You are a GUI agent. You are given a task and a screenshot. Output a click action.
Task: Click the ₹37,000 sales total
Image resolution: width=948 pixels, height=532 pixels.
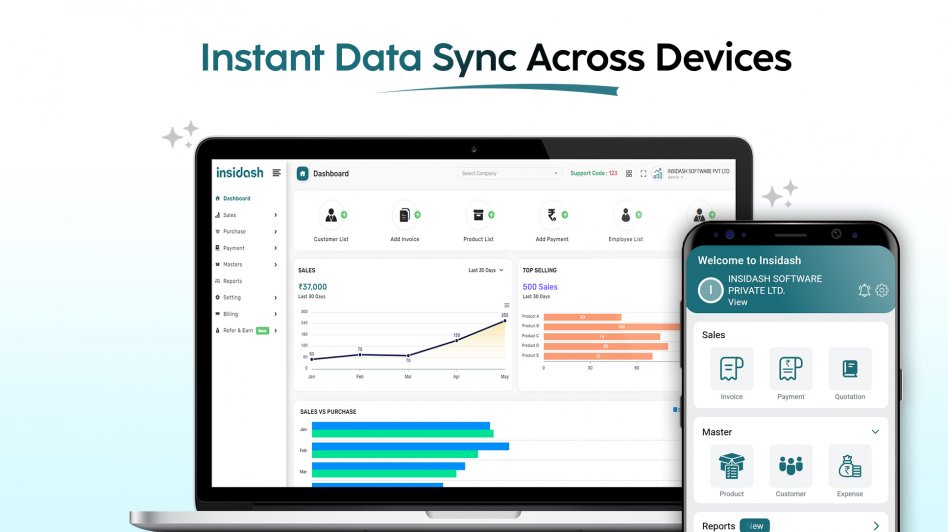click(313, 287)
